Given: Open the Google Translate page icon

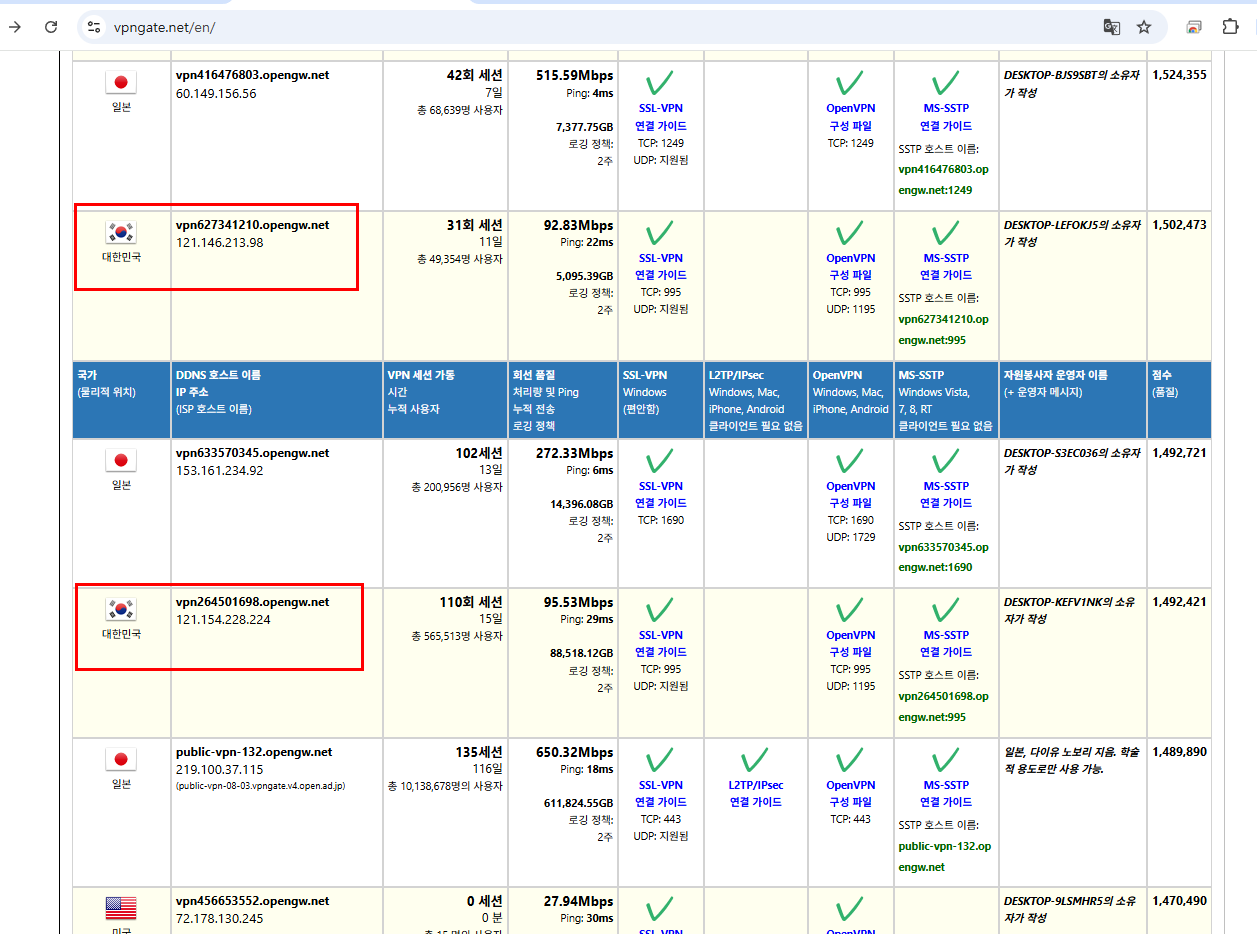Looking at the screenshot, I should click(x=1111, y=27).
